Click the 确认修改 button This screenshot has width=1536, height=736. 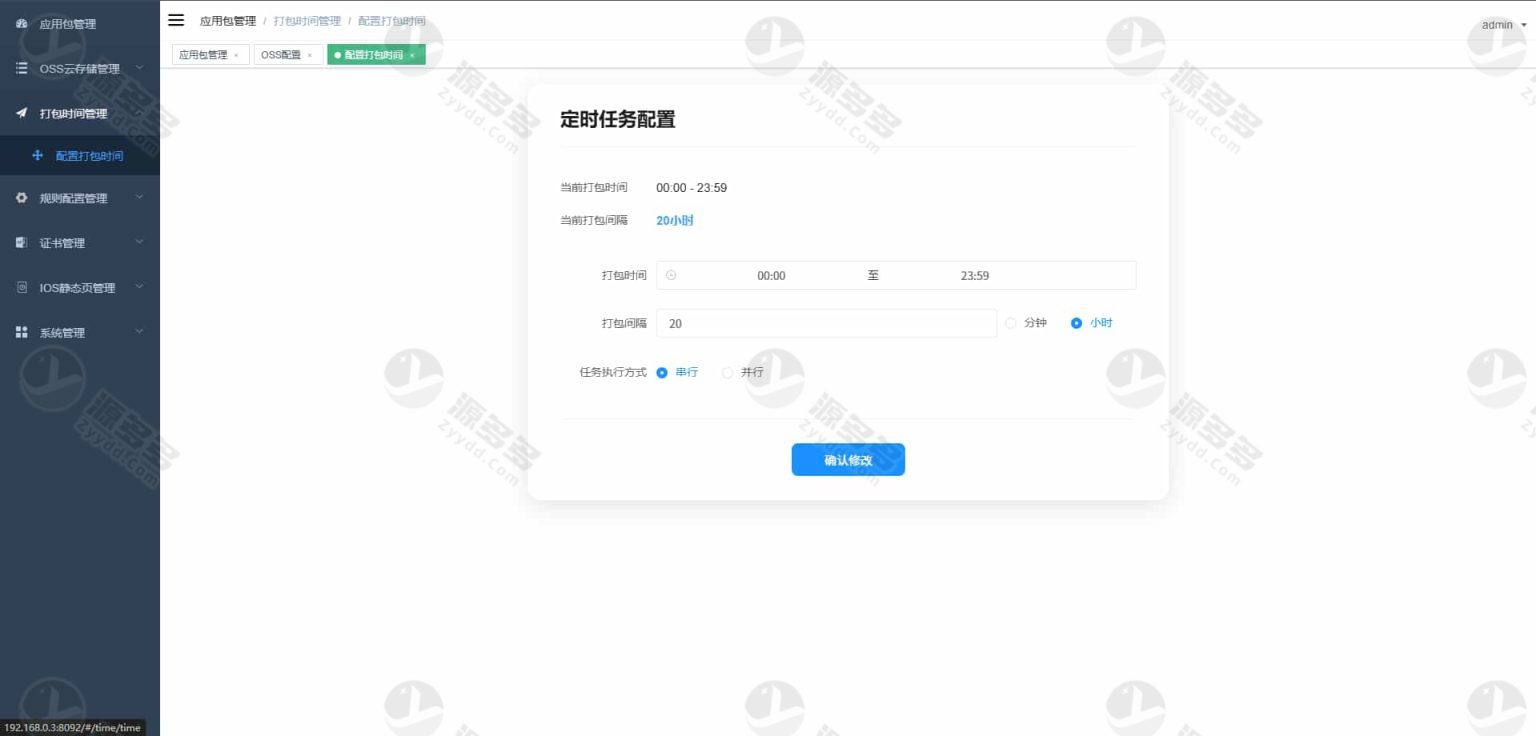click(x=848, y=460)
